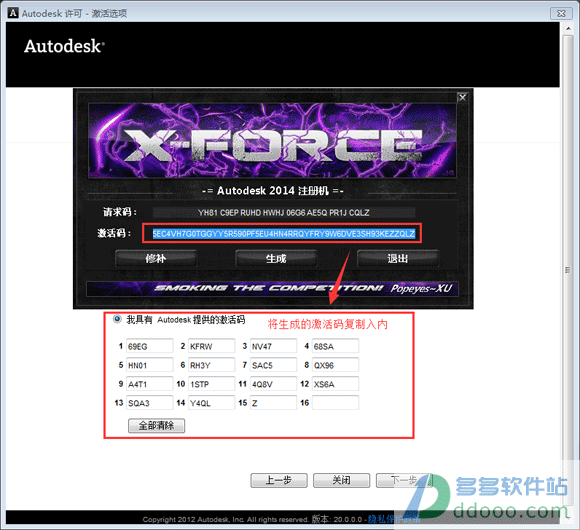Click activation field 10 containing 1STP
This screenshot has width=580, height=530.
point(212,384)
